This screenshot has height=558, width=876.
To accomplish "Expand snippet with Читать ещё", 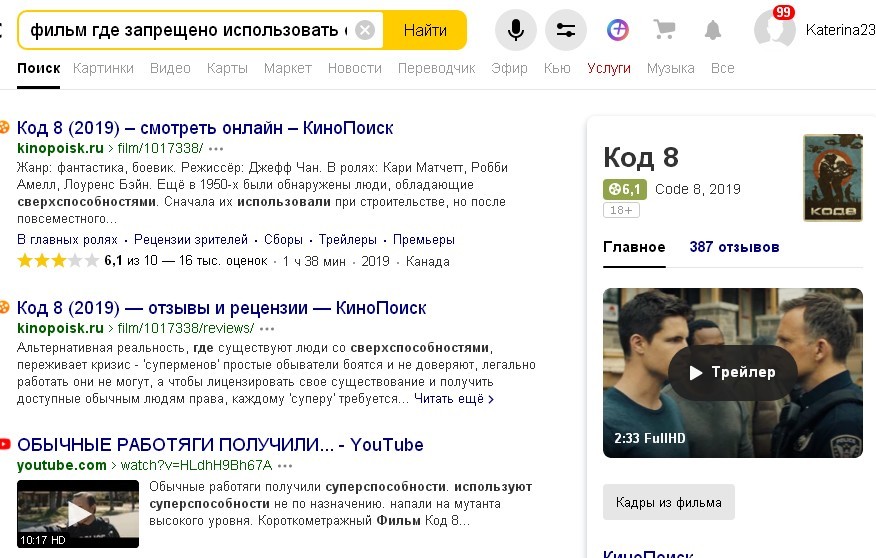I will [x=454, y=399].
